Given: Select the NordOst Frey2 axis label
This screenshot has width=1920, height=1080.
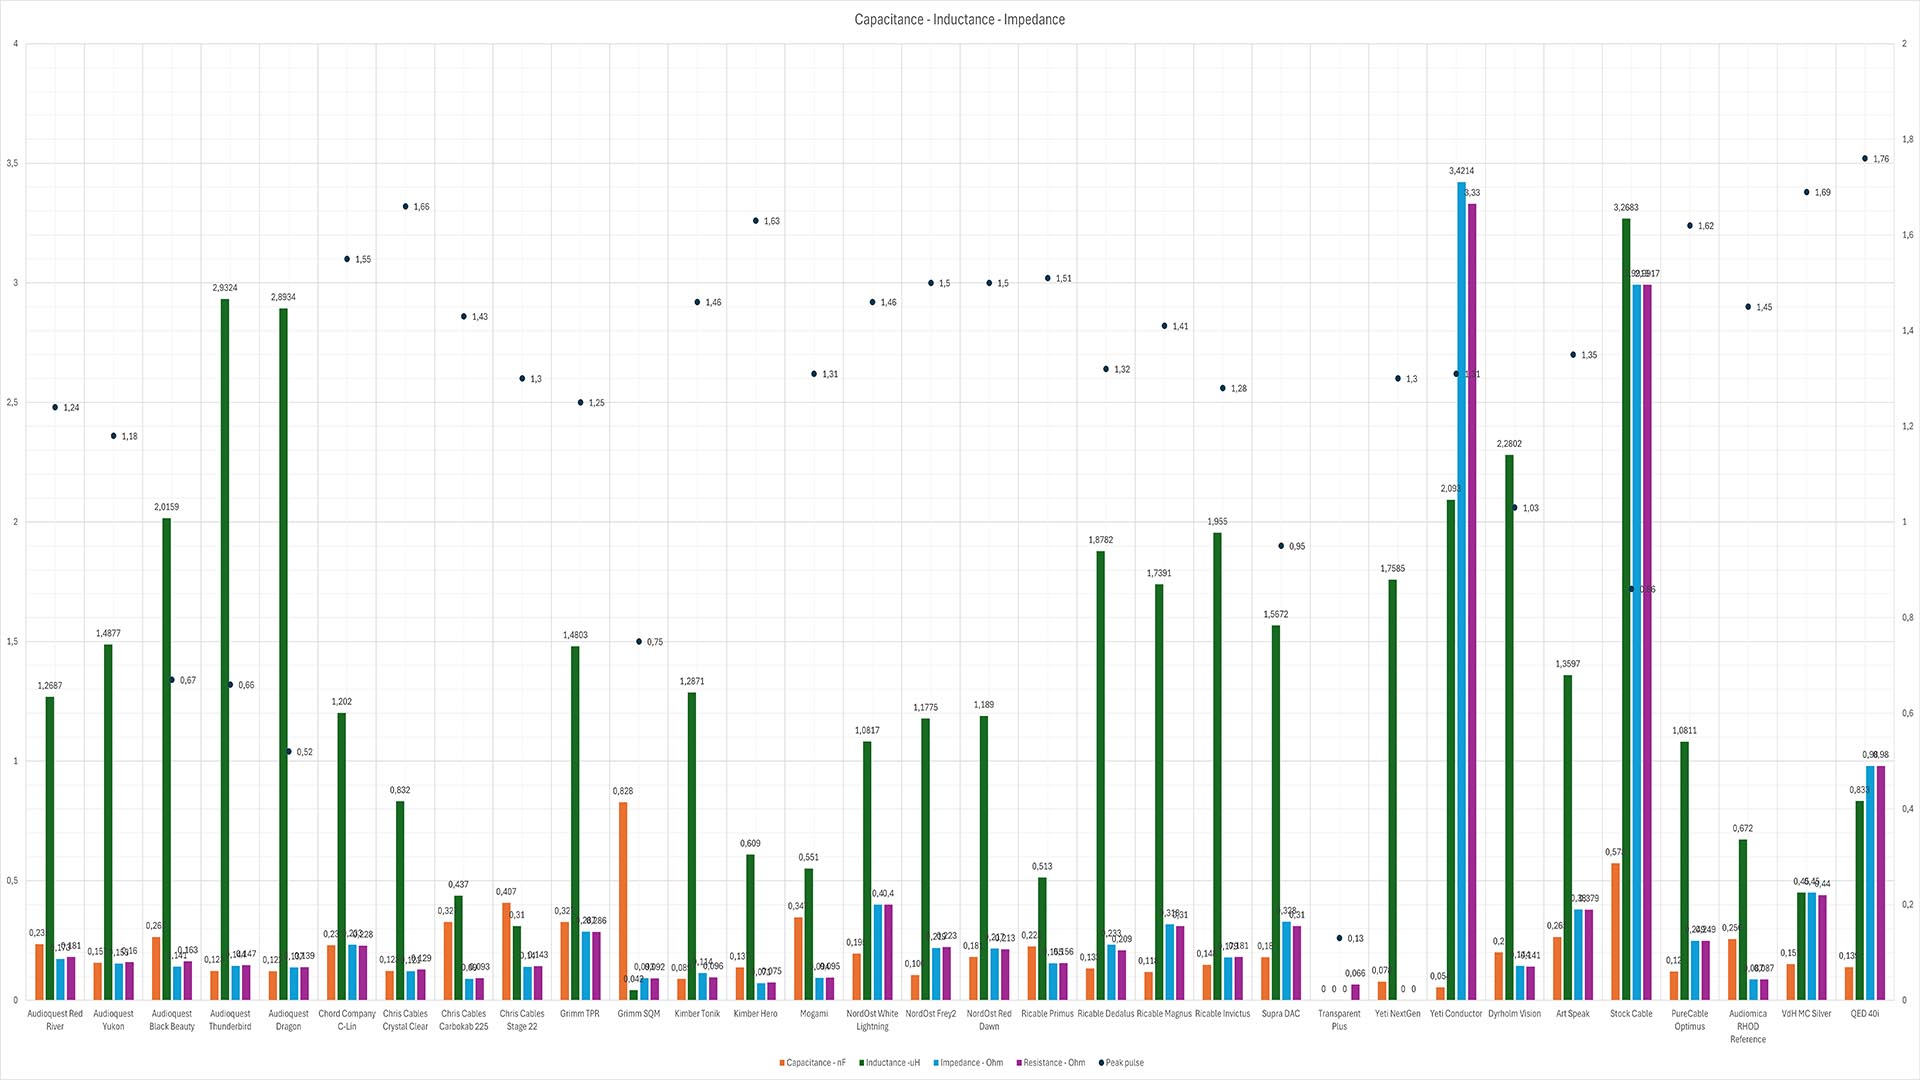Looking at the screenshot, I should point(931,1014).
